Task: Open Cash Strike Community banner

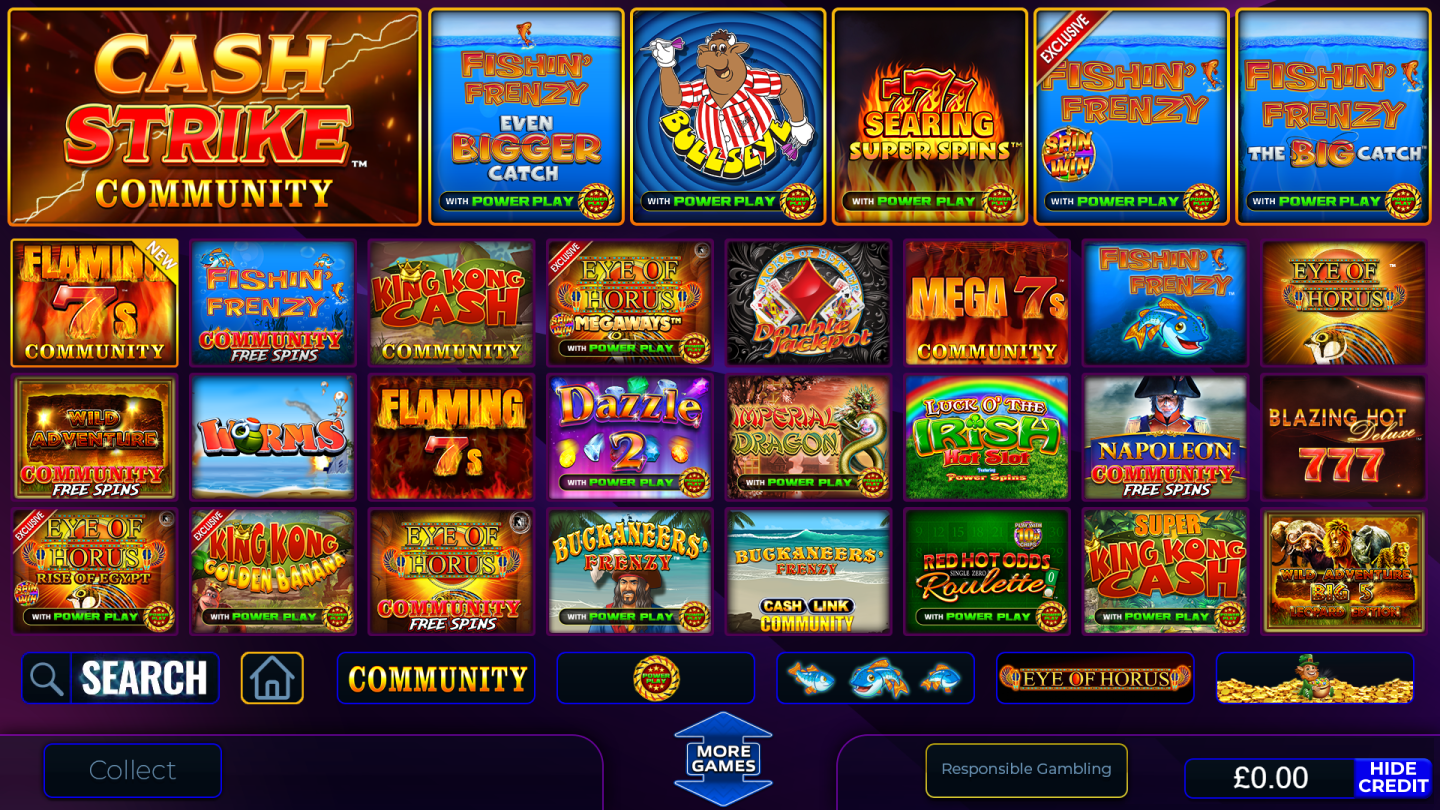Action: coord(214,117)
